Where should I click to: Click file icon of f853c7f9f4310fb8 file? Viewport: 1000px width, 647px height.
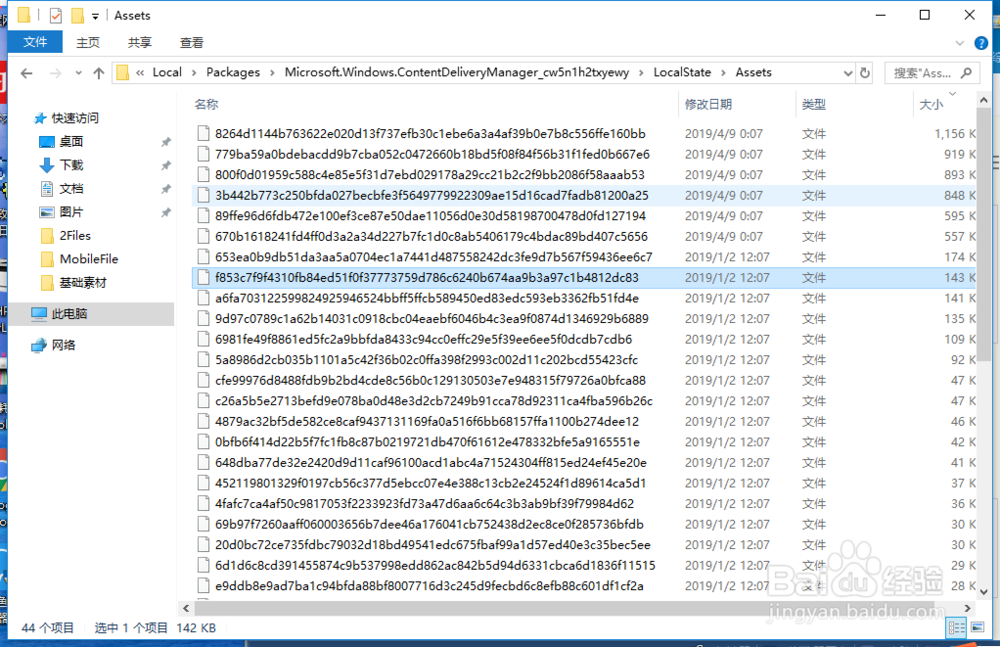(203, 278)
